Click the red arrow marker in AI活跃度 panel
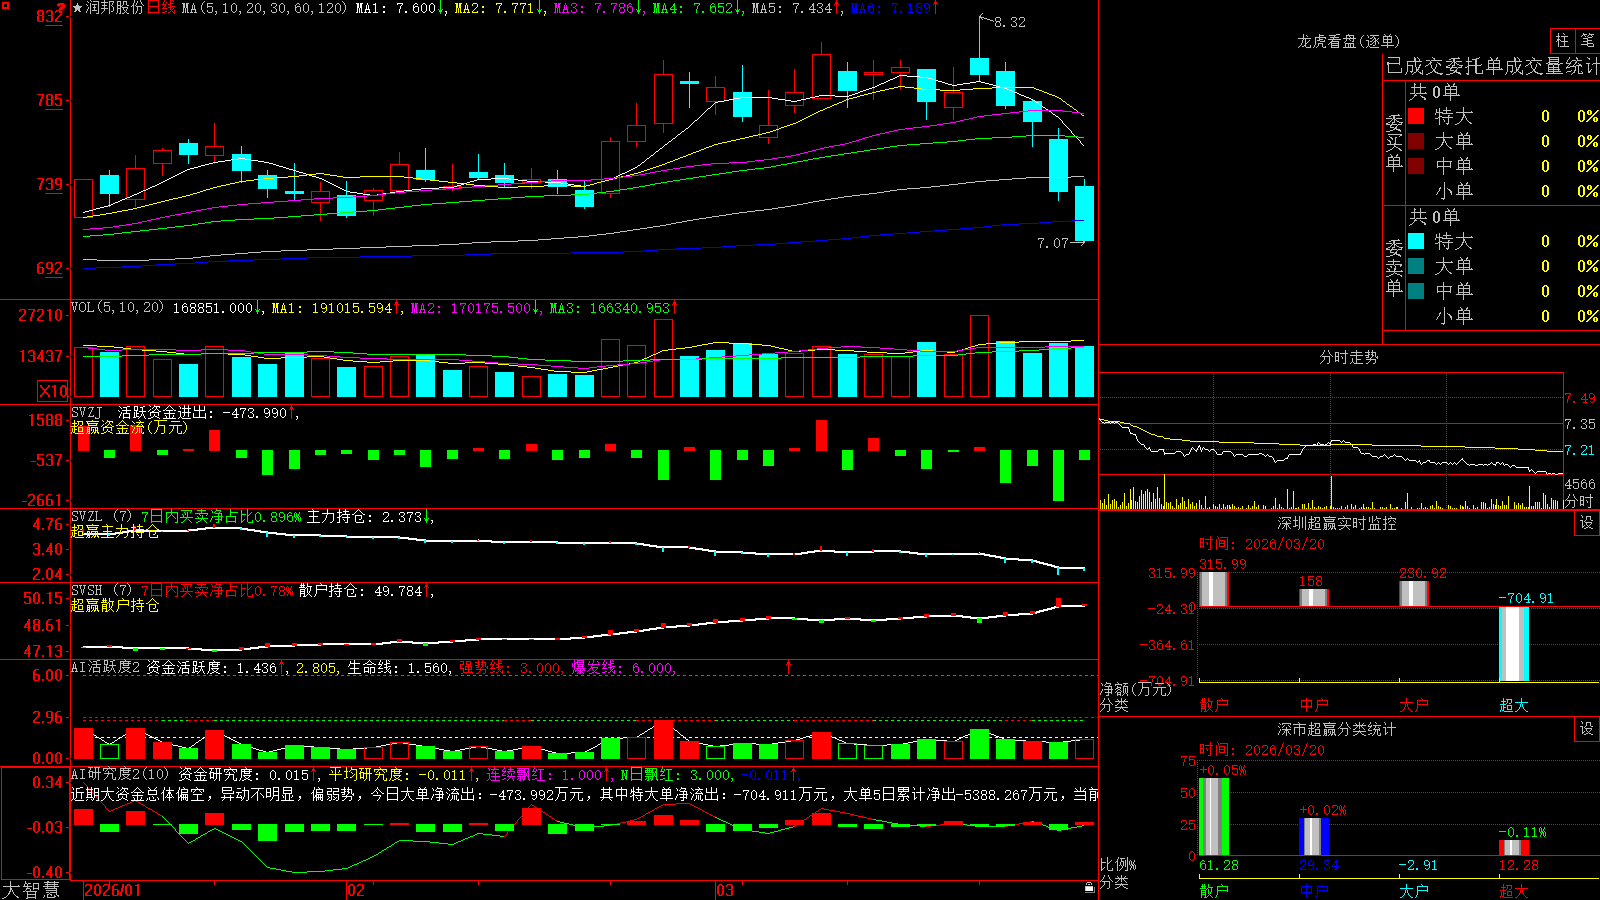This screenshot has height=900, width=1600. 789,666
